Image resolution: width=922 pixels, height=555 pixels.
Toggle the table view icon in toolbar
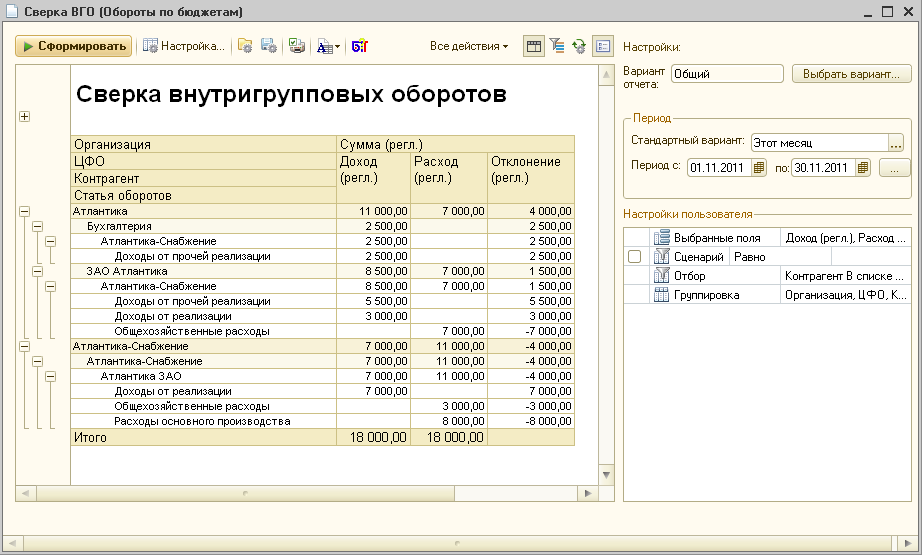pos(534,46)
